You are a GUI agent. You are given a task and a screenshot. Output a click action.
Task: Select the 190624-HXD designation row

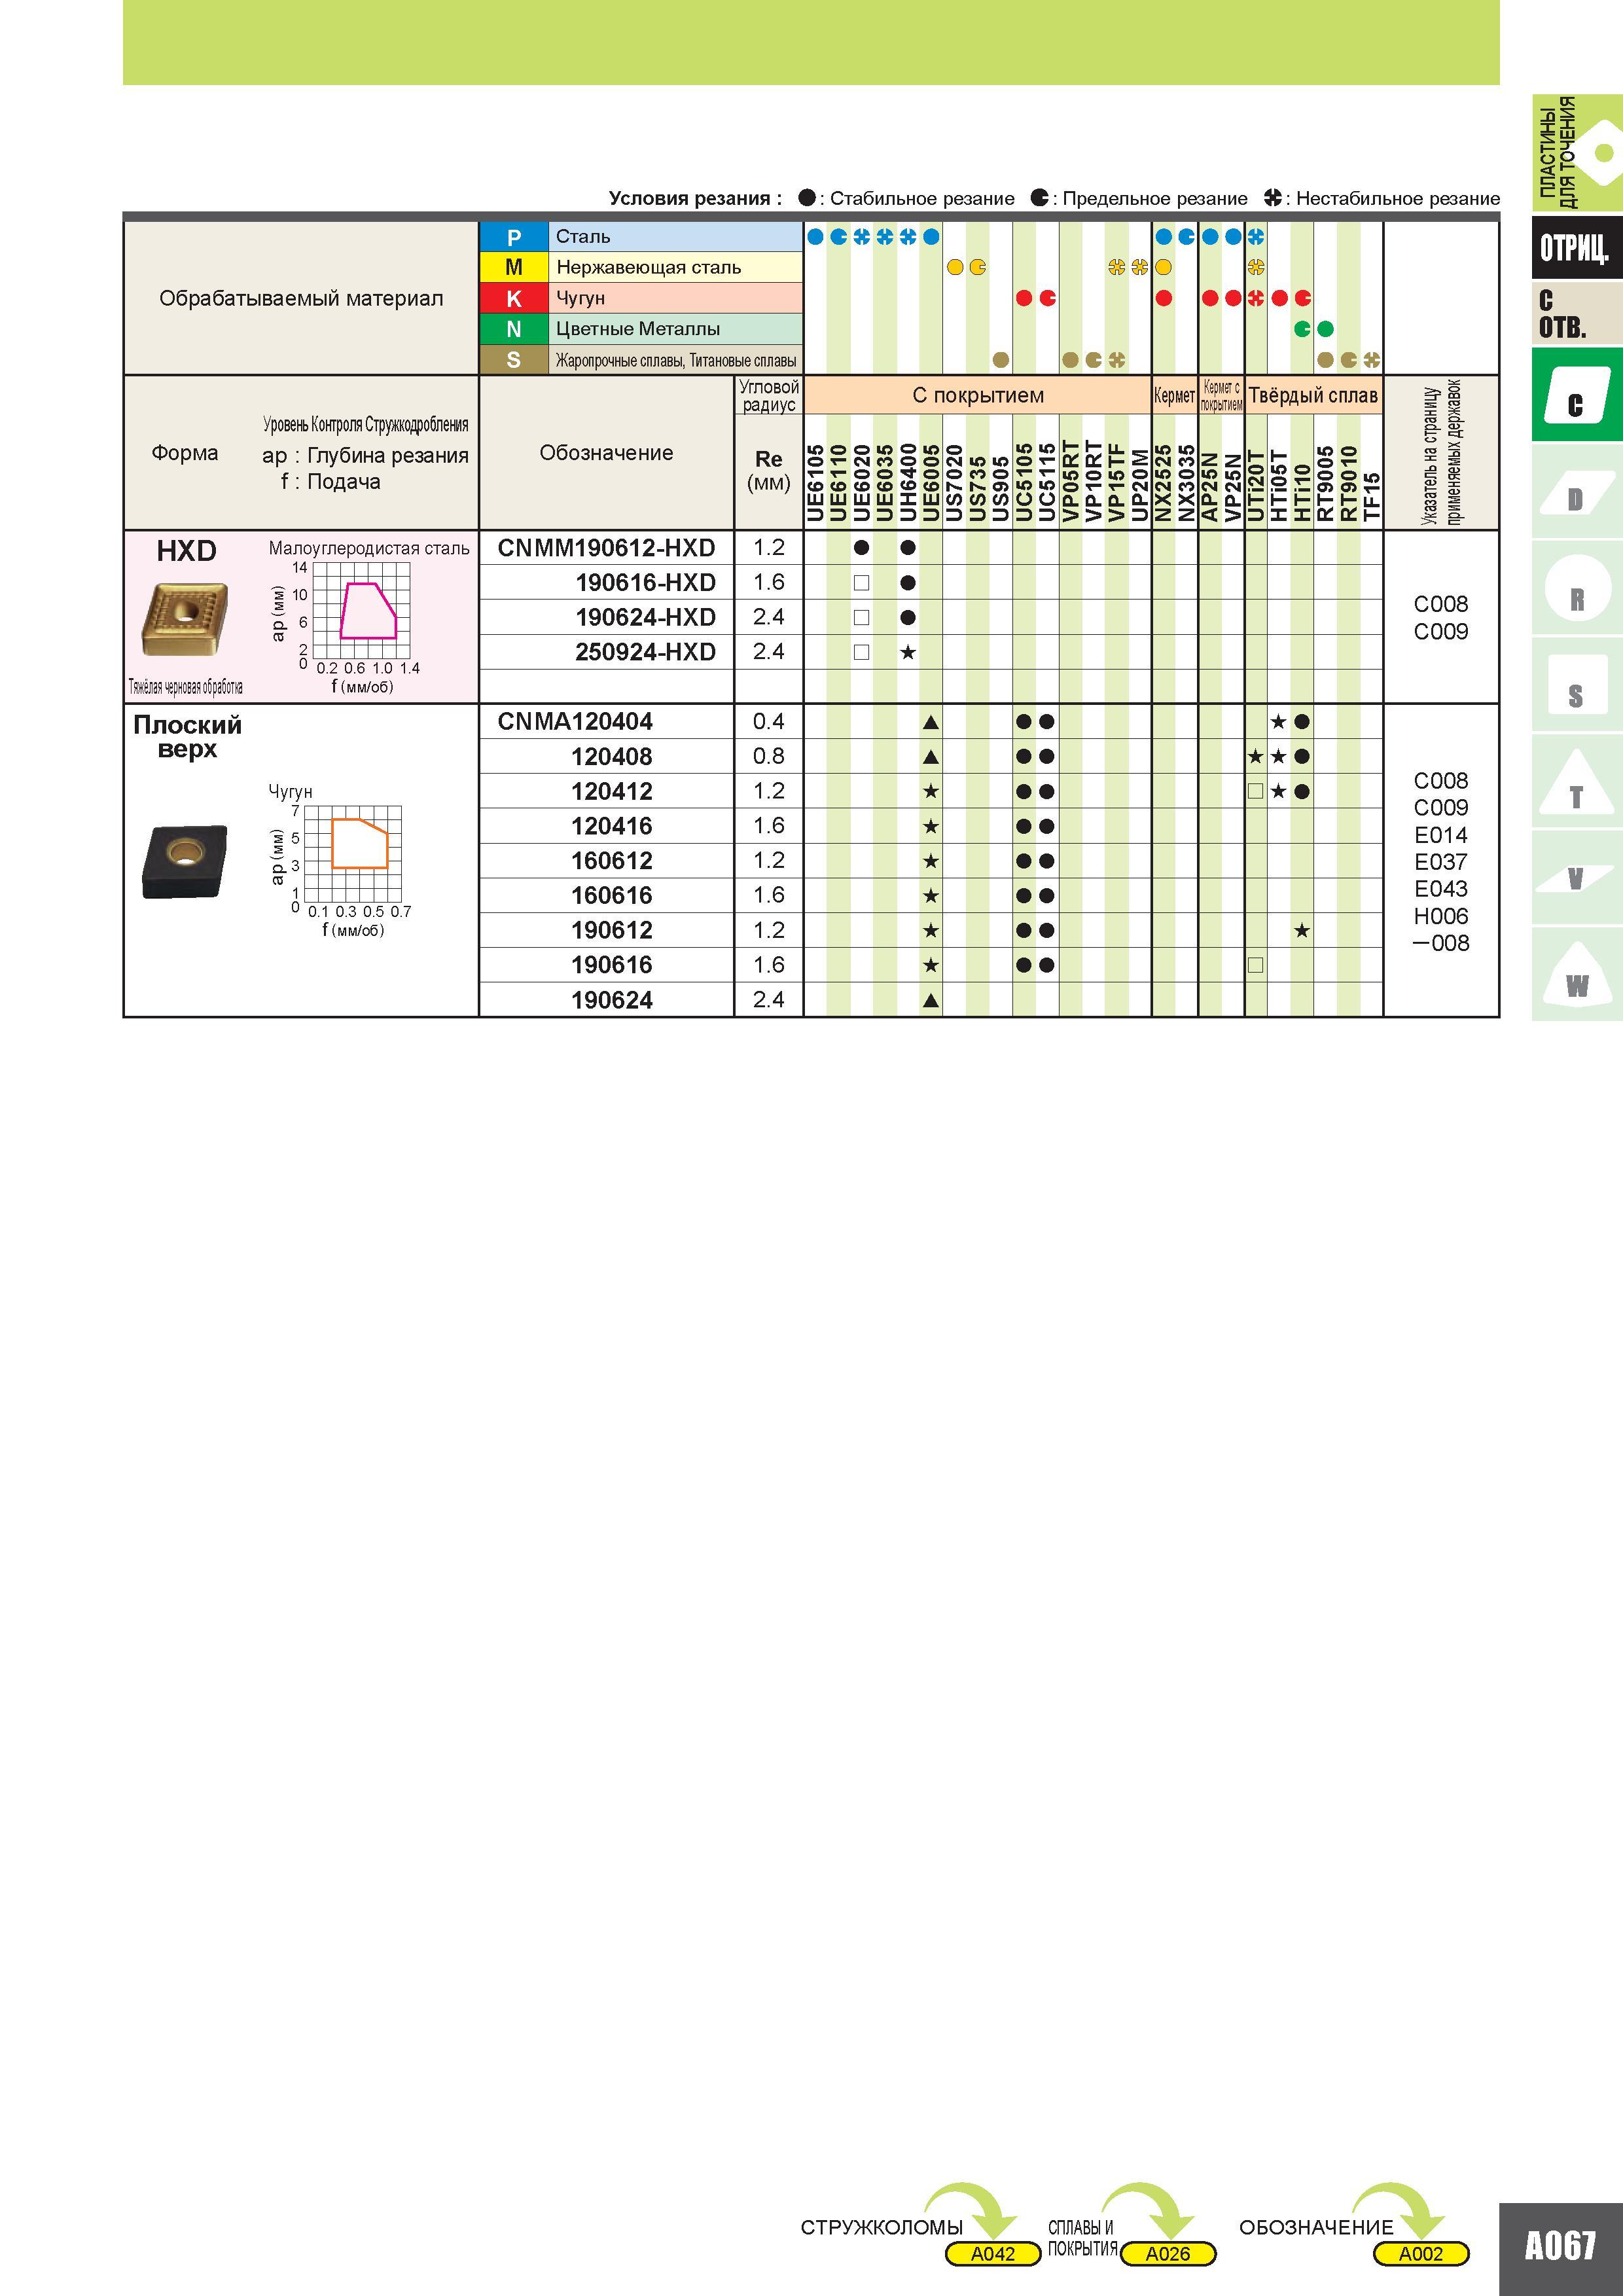645,617
